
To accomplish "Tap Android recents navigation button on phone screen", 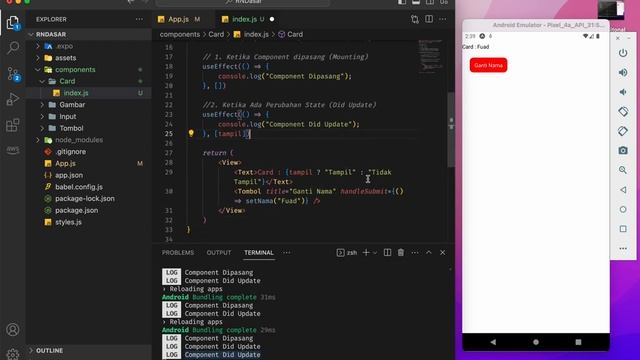I will 578,342.
